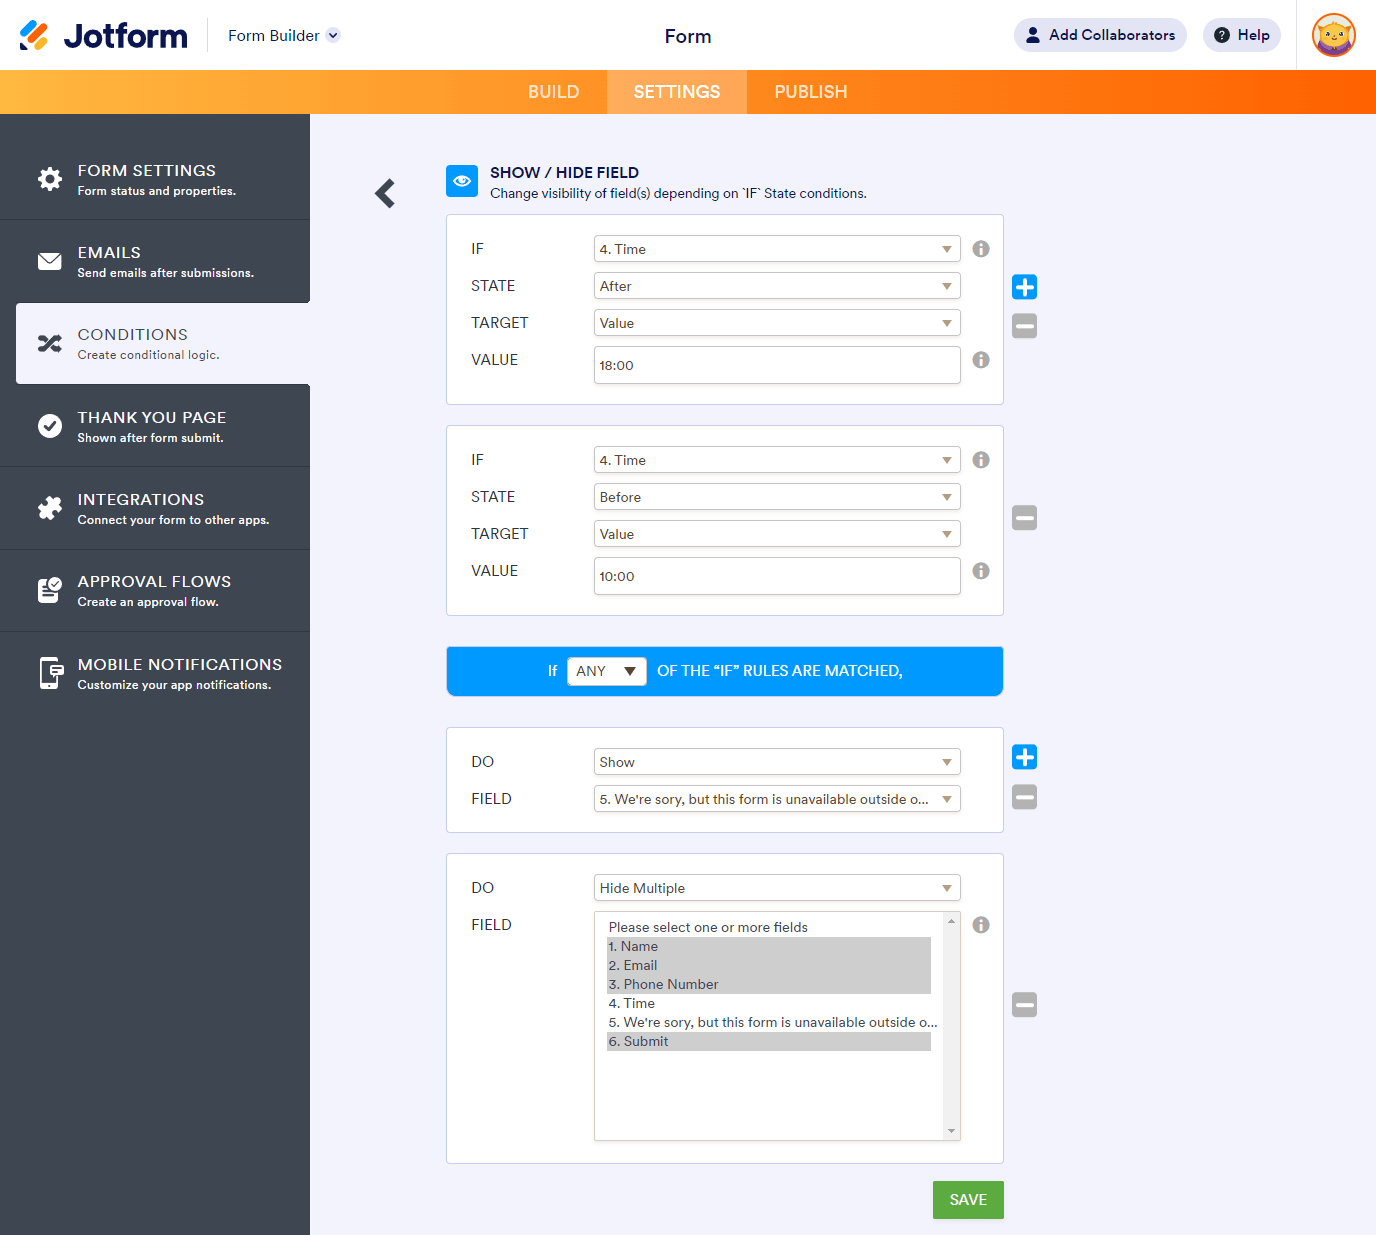Open Integrations in the sidebar
Viewport: 1376px width, 1235px height.
point(155,508)
